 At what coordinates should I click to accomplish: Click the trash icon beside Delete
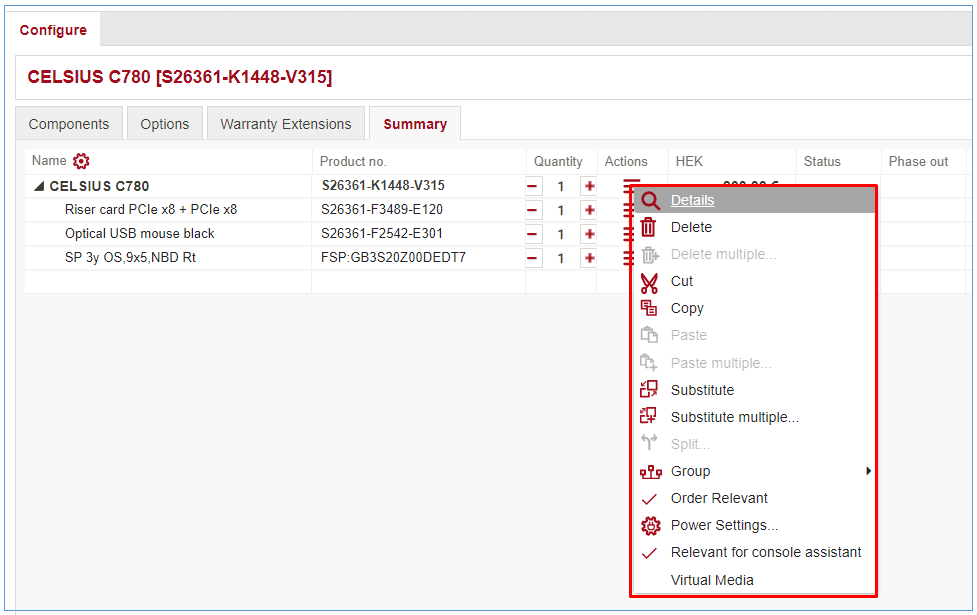(649, 227)
